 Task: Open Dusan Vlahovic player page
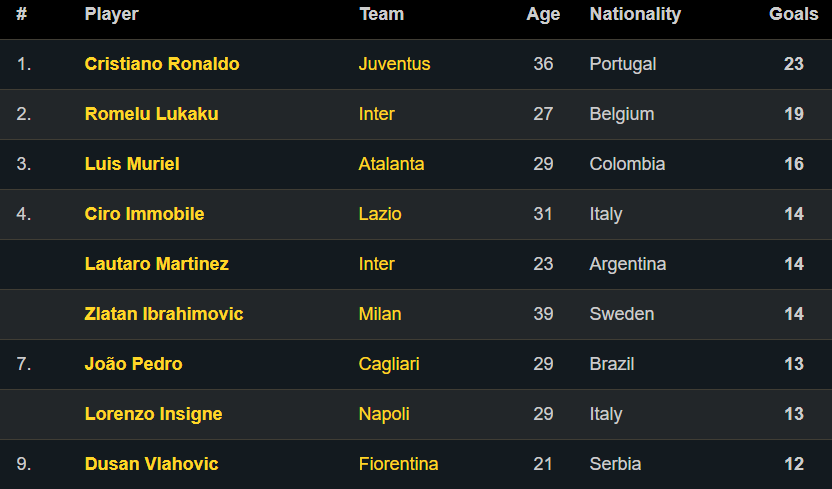pyautogui.click(x=151, y=464)
